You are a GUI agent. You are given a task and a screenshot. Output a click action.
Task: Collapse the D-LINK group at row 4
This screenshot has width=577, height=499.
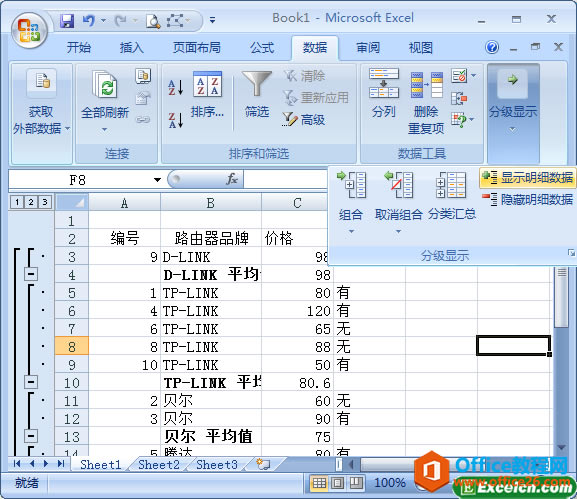tap(31, 274)
